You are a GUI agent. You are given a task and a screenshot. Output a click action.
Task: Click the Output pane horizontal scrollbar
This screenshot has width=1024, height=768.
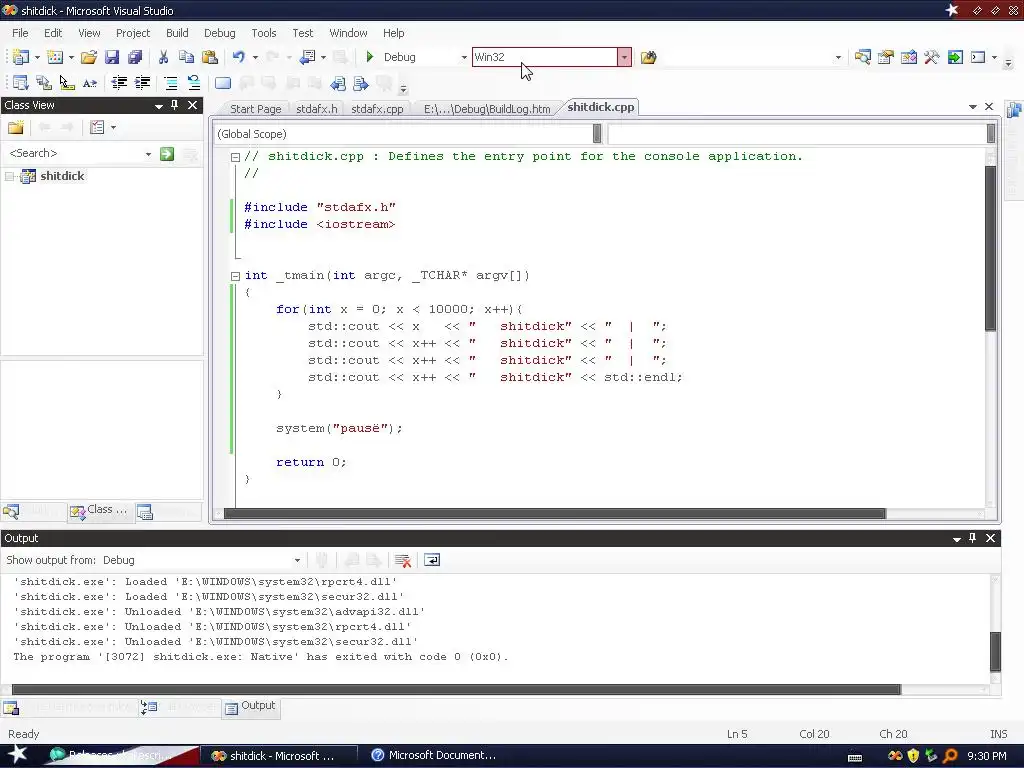click(x=456, y=690)
